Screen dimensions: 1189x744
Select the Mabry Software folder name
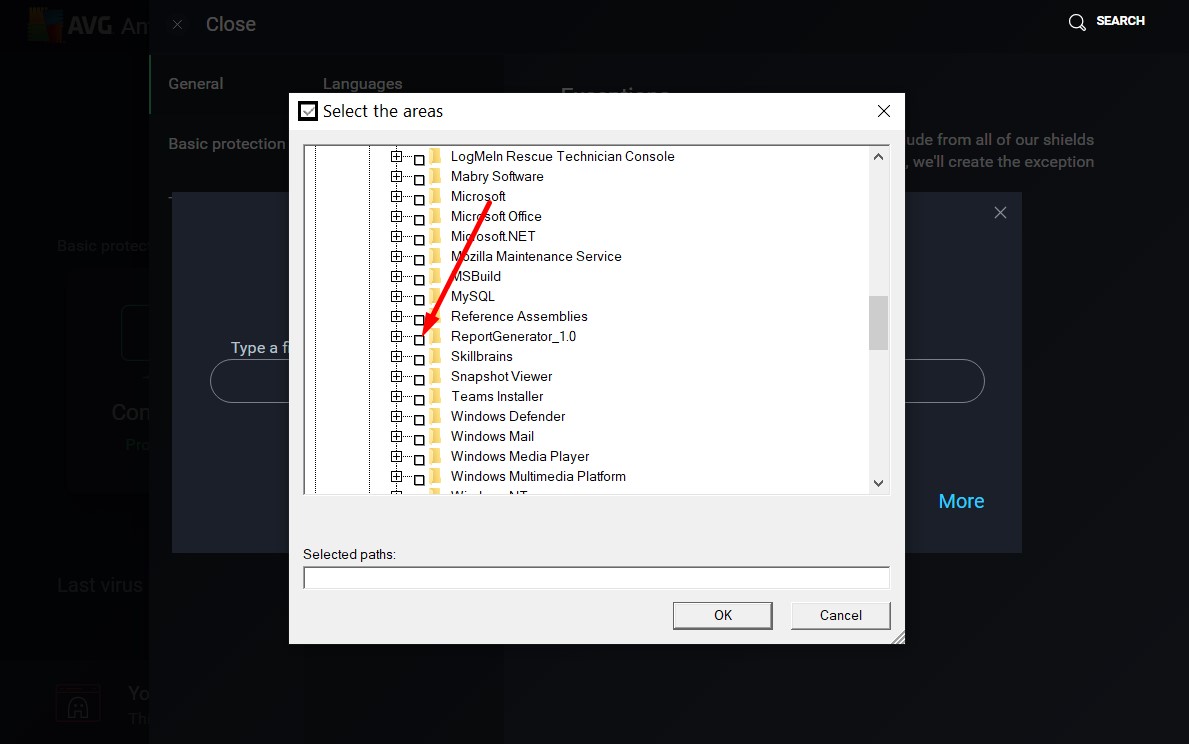pos(497,176)
